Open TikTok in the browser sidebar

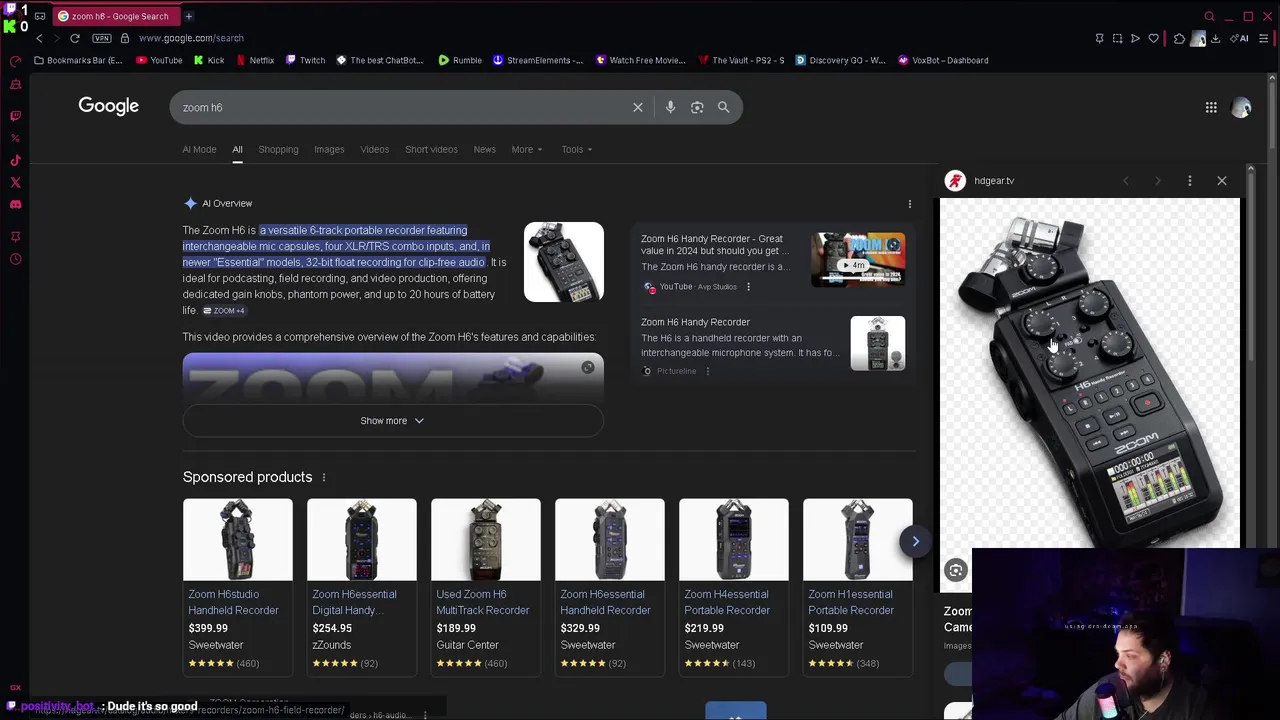[15, 160]
